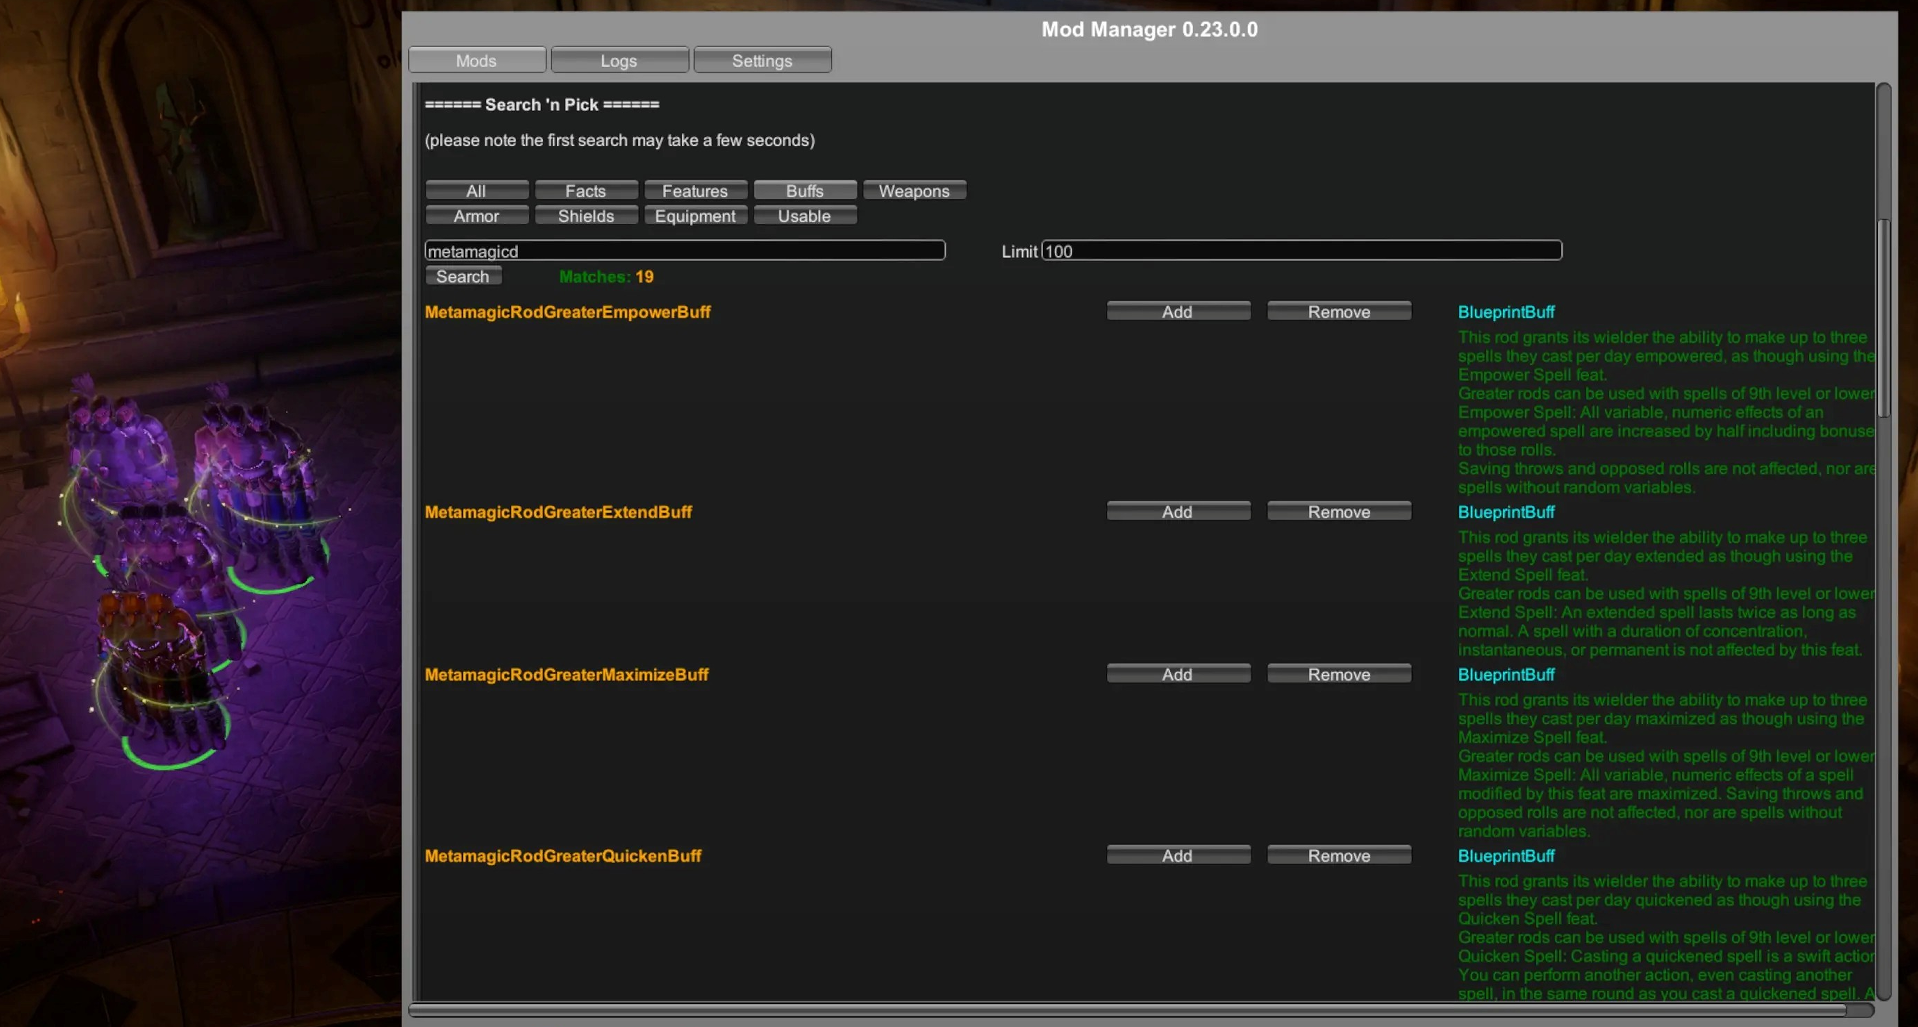Remove MetamagicRodGreaterExtendBuff
Image resolution: width=1918 pixels, height=1027 pixels.
tap(1338, 512)
